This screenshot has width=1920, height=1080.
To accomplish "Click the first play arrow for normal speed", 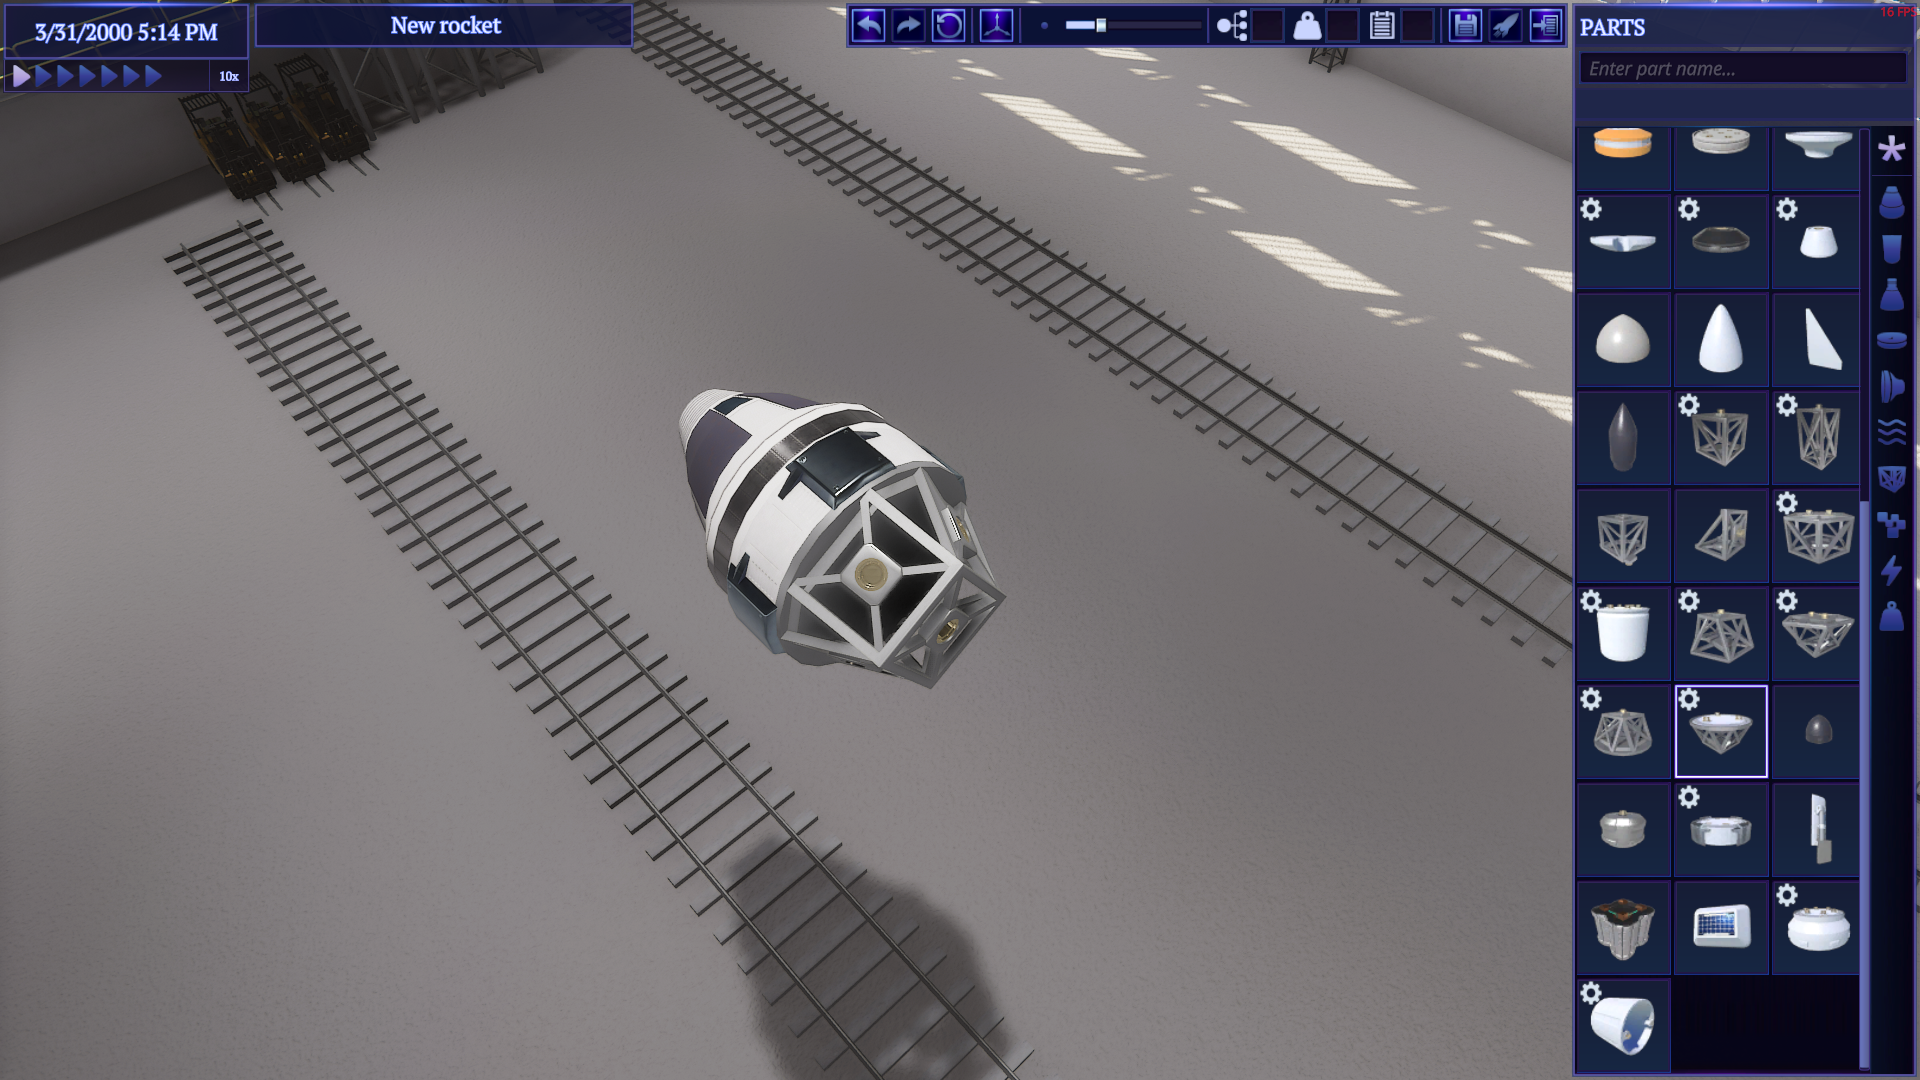I will coord(21,76).
